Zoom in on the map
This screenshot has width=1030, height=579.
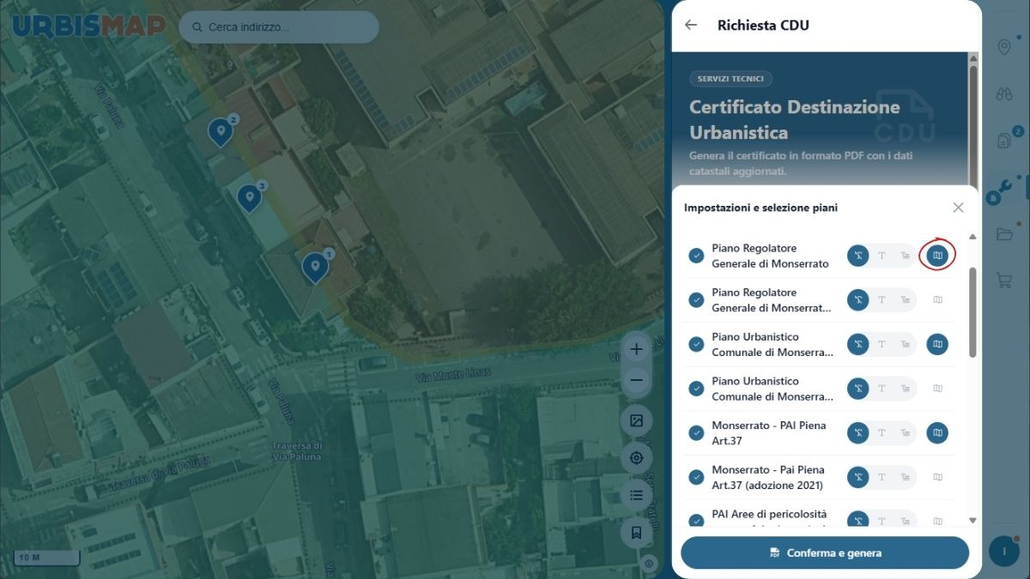pyautogui.click(x=636, y=349)
